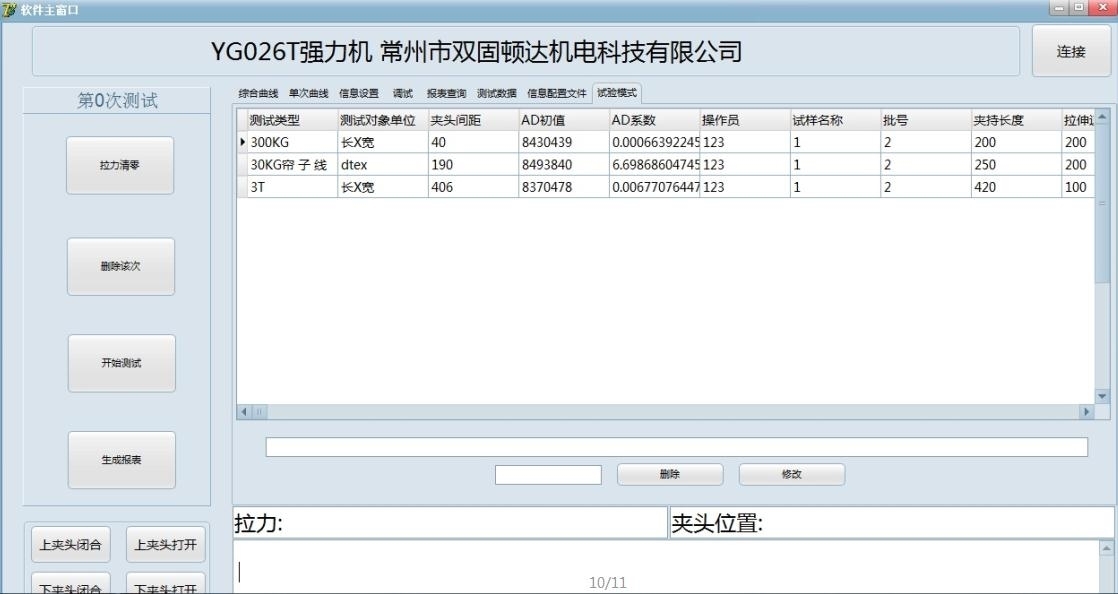Click the table's horizontal scrollbar right arrow
This screenshot has width=1118, height=594.
click(x=1087, y=412)
